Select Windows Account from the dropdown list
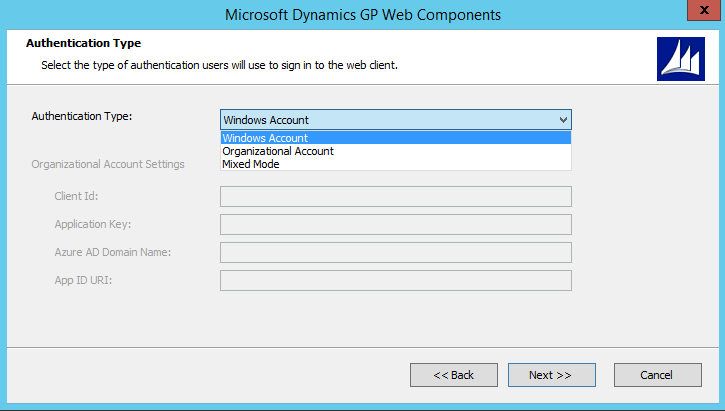Viewport: 725px width, 411px height. click(x=396, y=138)
